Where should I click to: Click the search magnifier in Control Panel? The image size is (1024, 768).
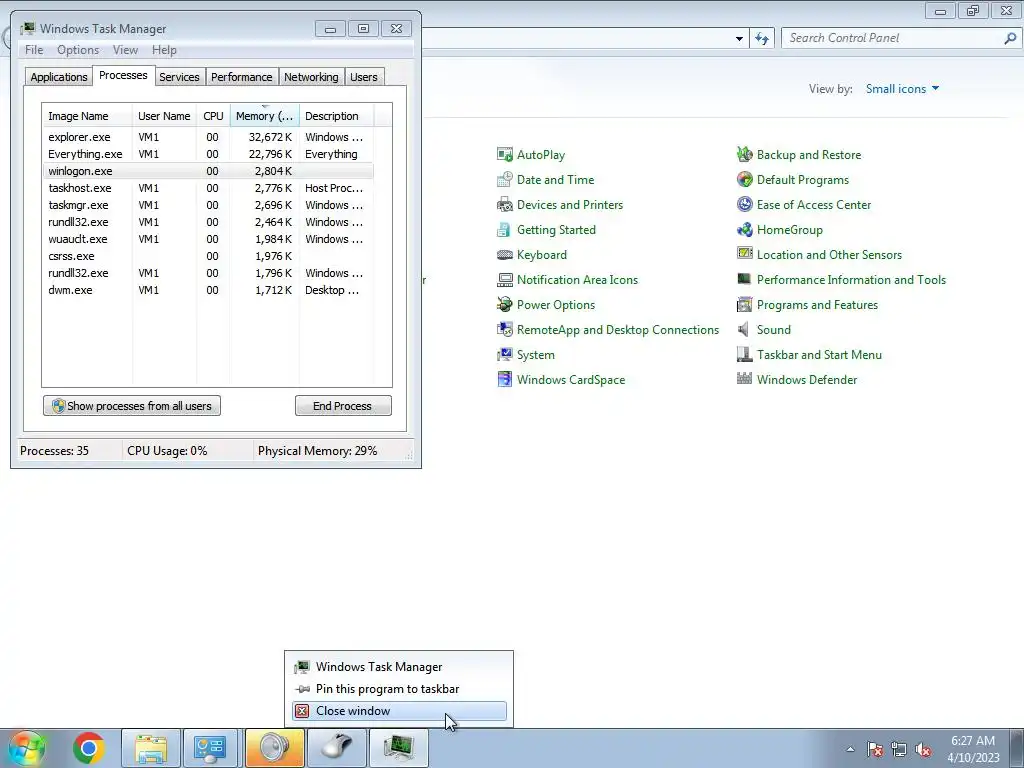pyautogui.click(x=1010, y=38)
